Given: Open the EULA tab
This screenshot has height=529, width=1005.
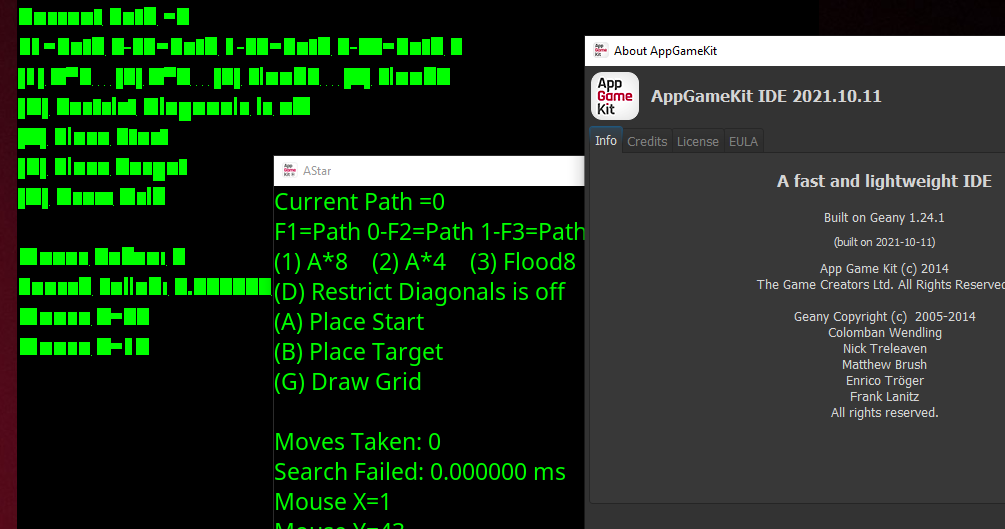Looking at the screenshot, I should [x=743, y=142].
